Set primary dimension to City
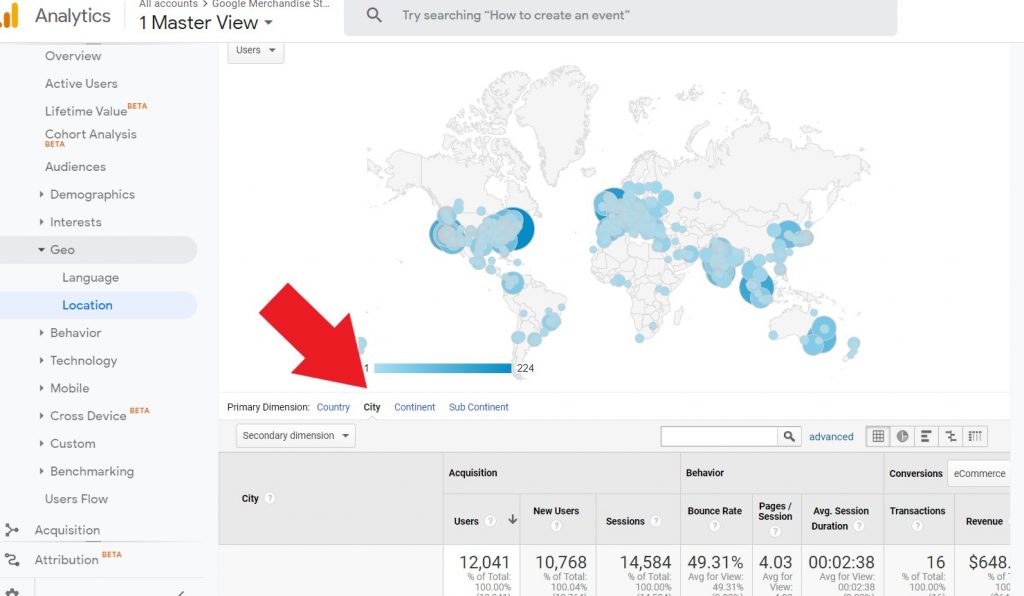This screenshot has height=596, width=1024. 372,407
